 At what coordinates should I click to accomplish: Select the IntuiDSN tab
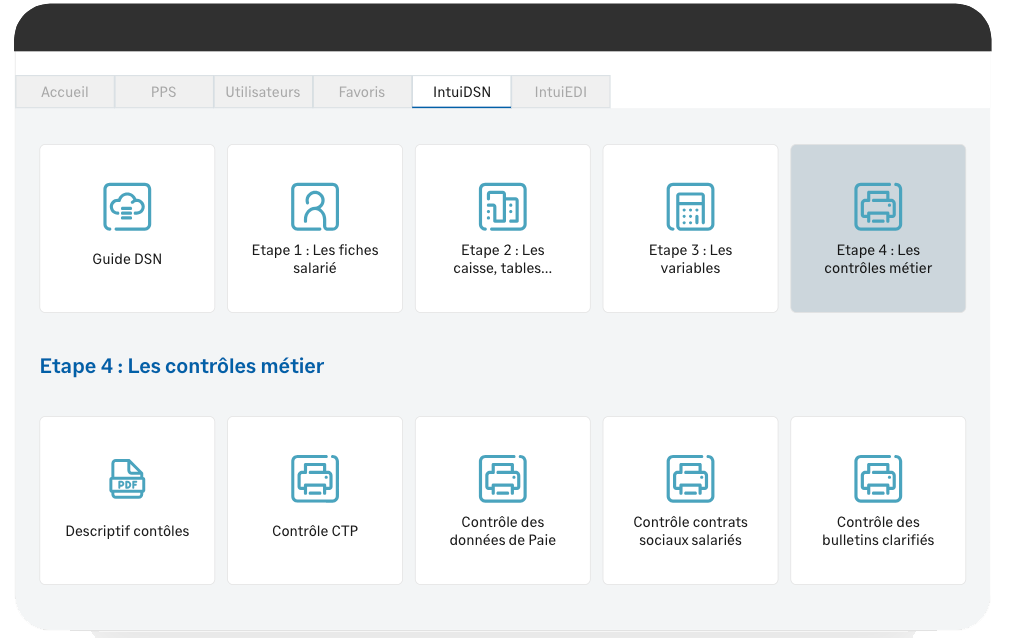point(462,92)
